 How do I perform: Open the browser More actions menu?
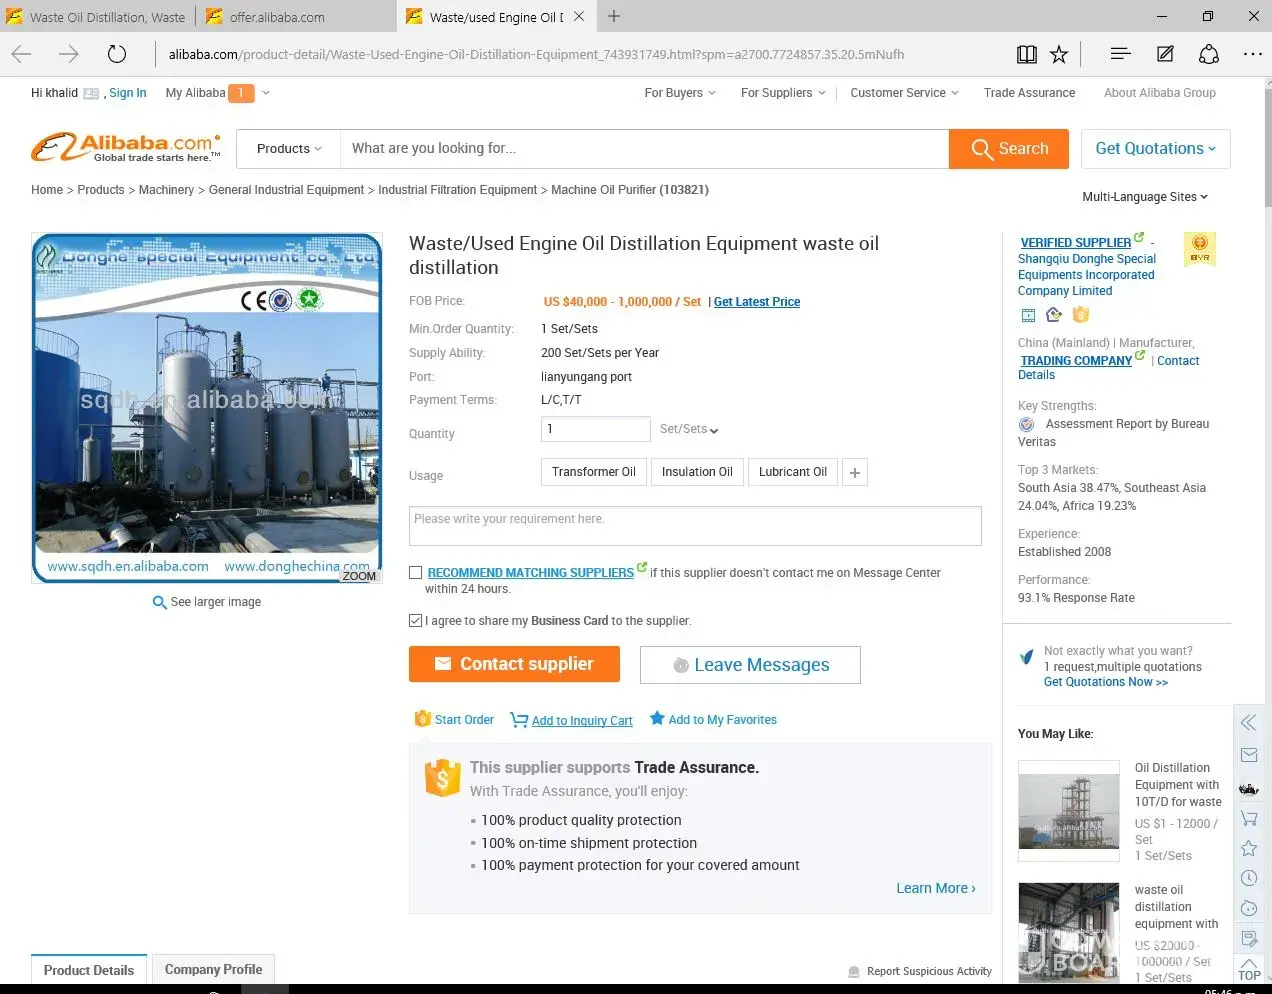(x=1252, y=54)
